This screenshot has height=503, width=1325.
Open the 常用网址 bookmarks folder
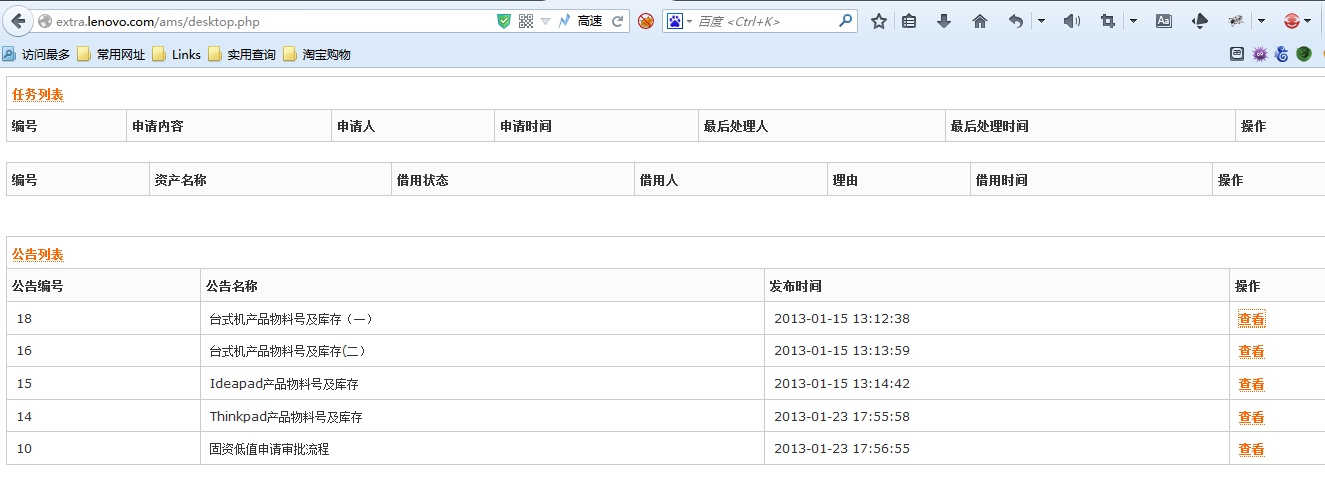click(x=111, y=55)
